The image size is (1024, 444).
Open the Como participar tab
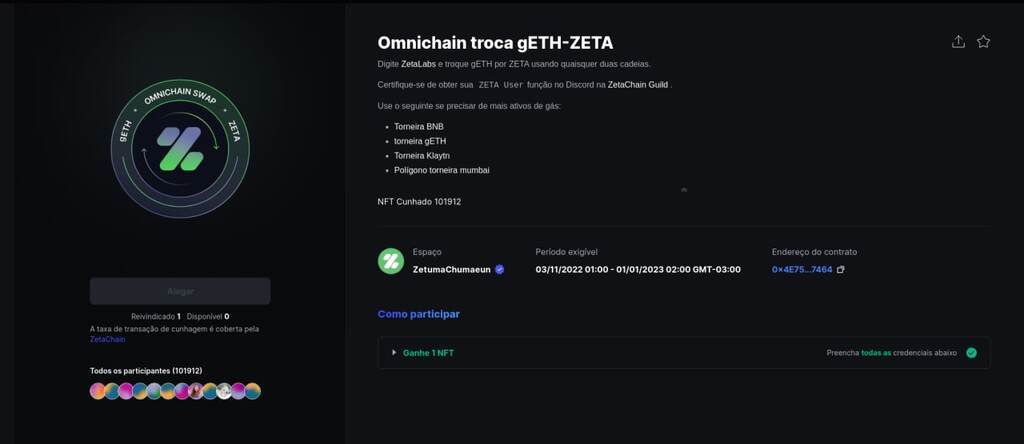[418, 314]
